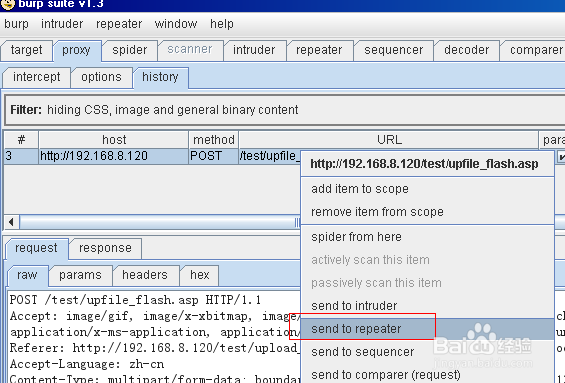565x383 pixels.
Task: Sort by the # column header
Action: pyautogui.click(x=21, y=140)
